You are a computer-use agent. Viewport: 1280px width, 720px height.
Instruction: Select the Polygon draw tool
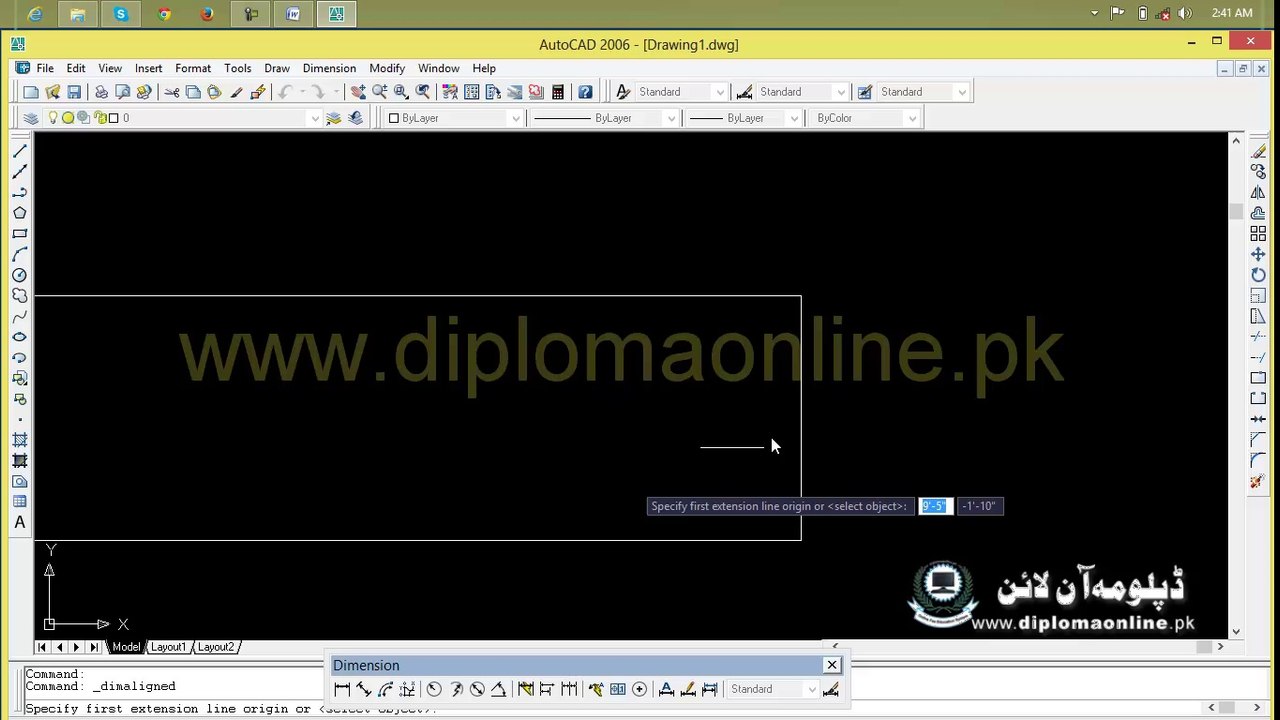(x=19, y=213)
